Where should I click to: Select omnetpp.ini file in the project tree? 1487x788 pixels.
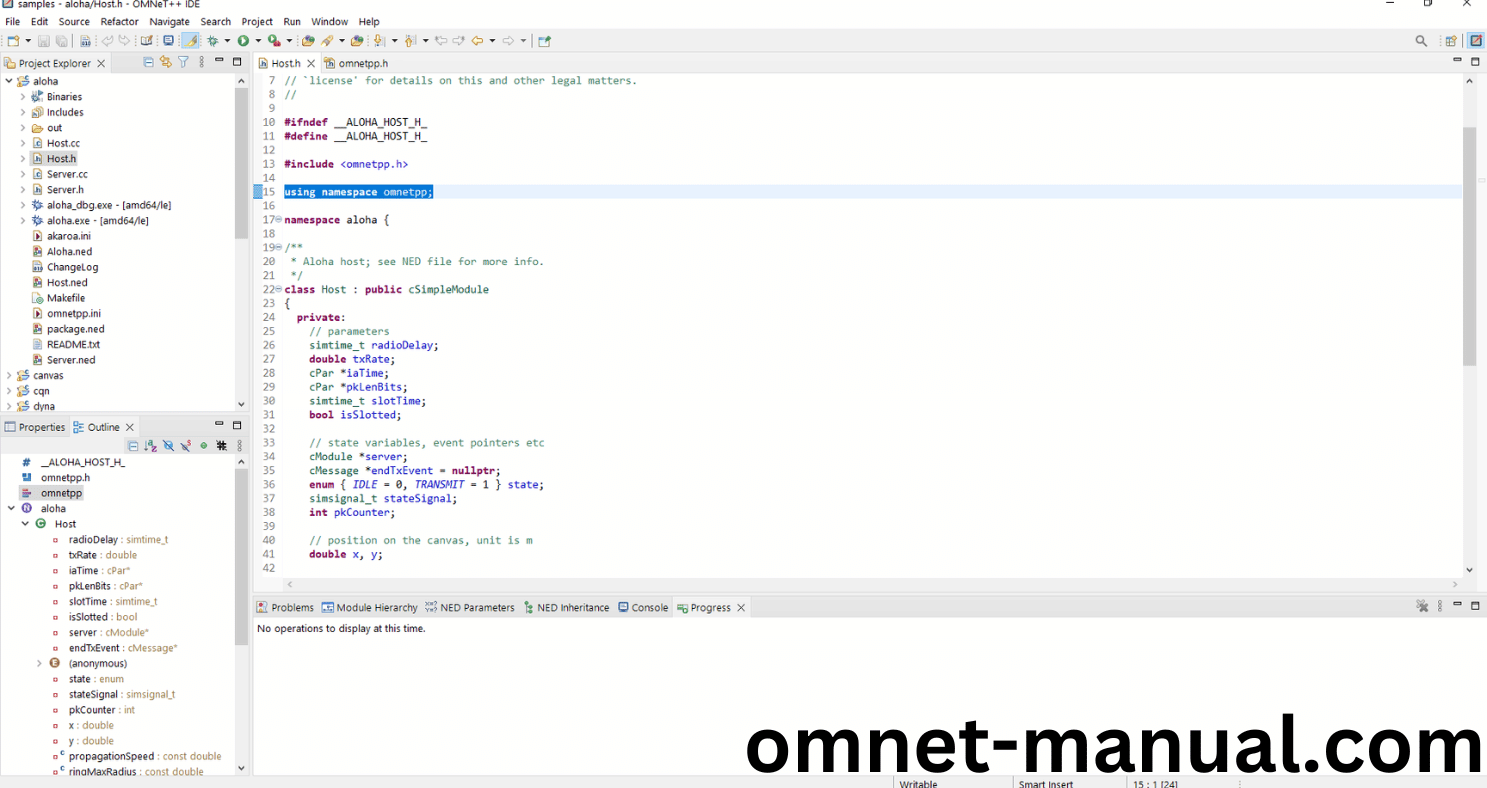coord(73,314)
